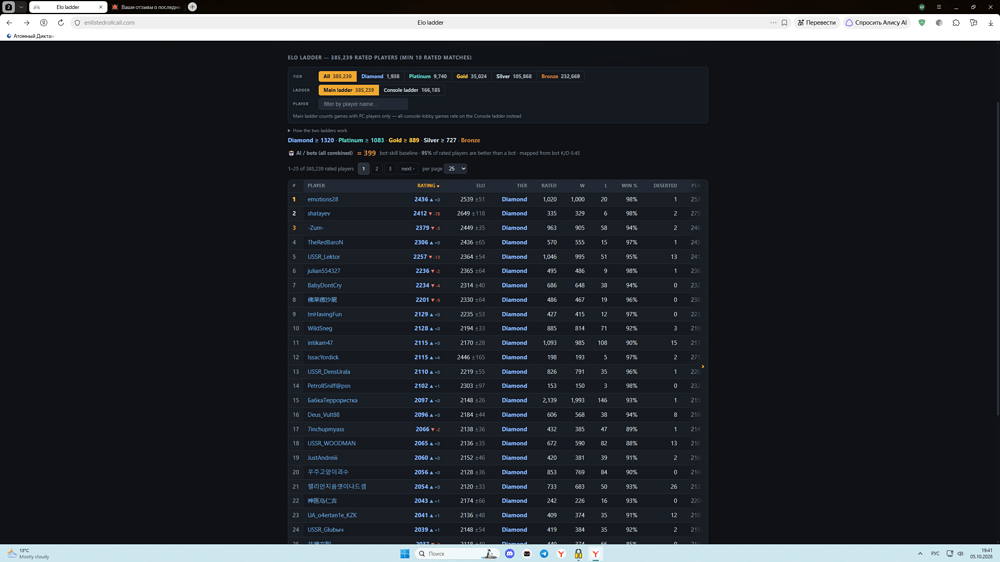Filter by Platinum tier
1000x562 pixels.
(427, 76)
